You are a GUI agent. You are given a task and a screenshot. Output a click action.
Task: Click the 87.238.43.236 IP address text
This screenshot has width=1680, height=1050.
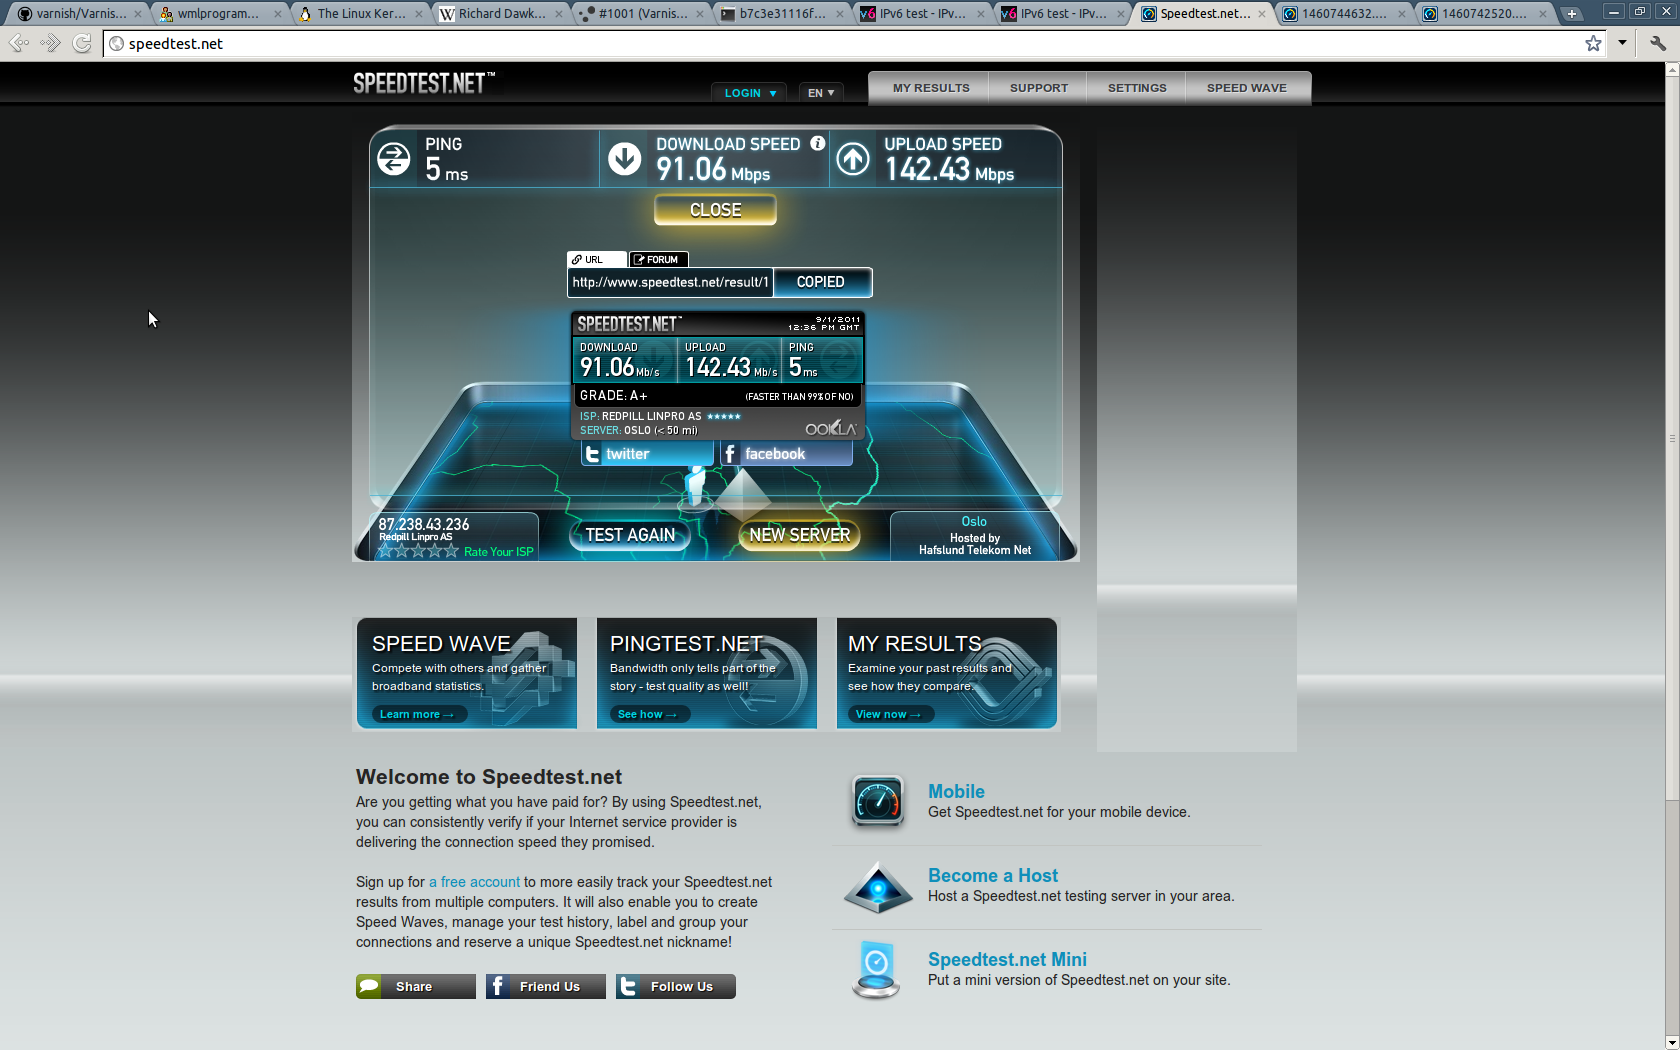tap(424, 524)
